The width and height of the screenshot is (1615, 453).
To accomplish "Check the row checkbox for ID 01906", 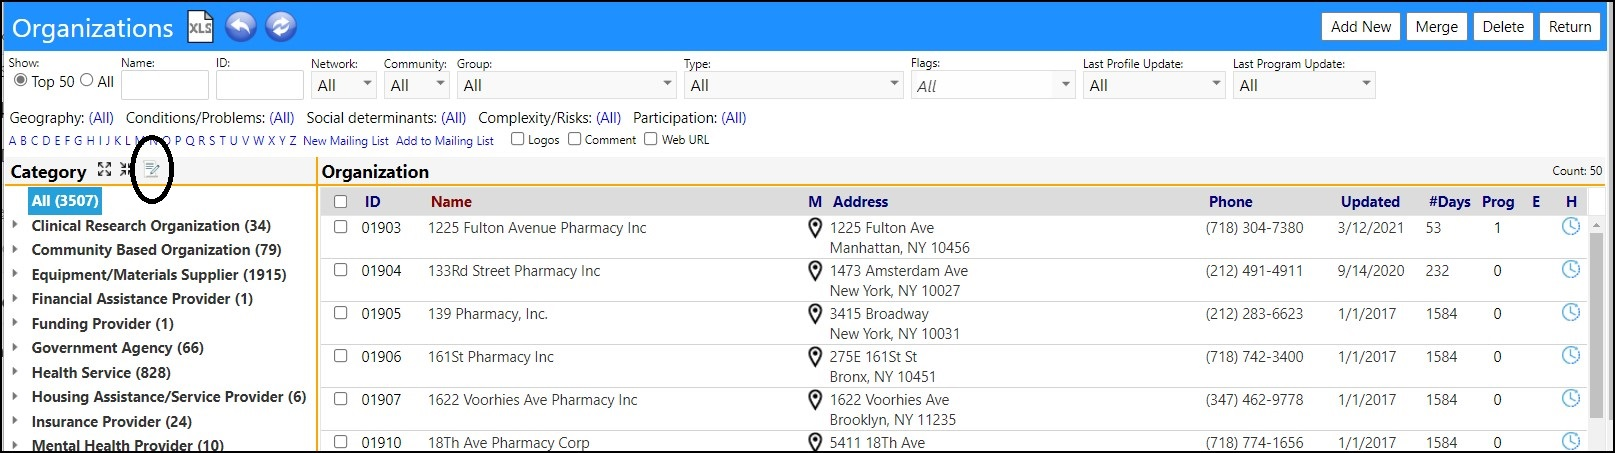I will point(340,356).
